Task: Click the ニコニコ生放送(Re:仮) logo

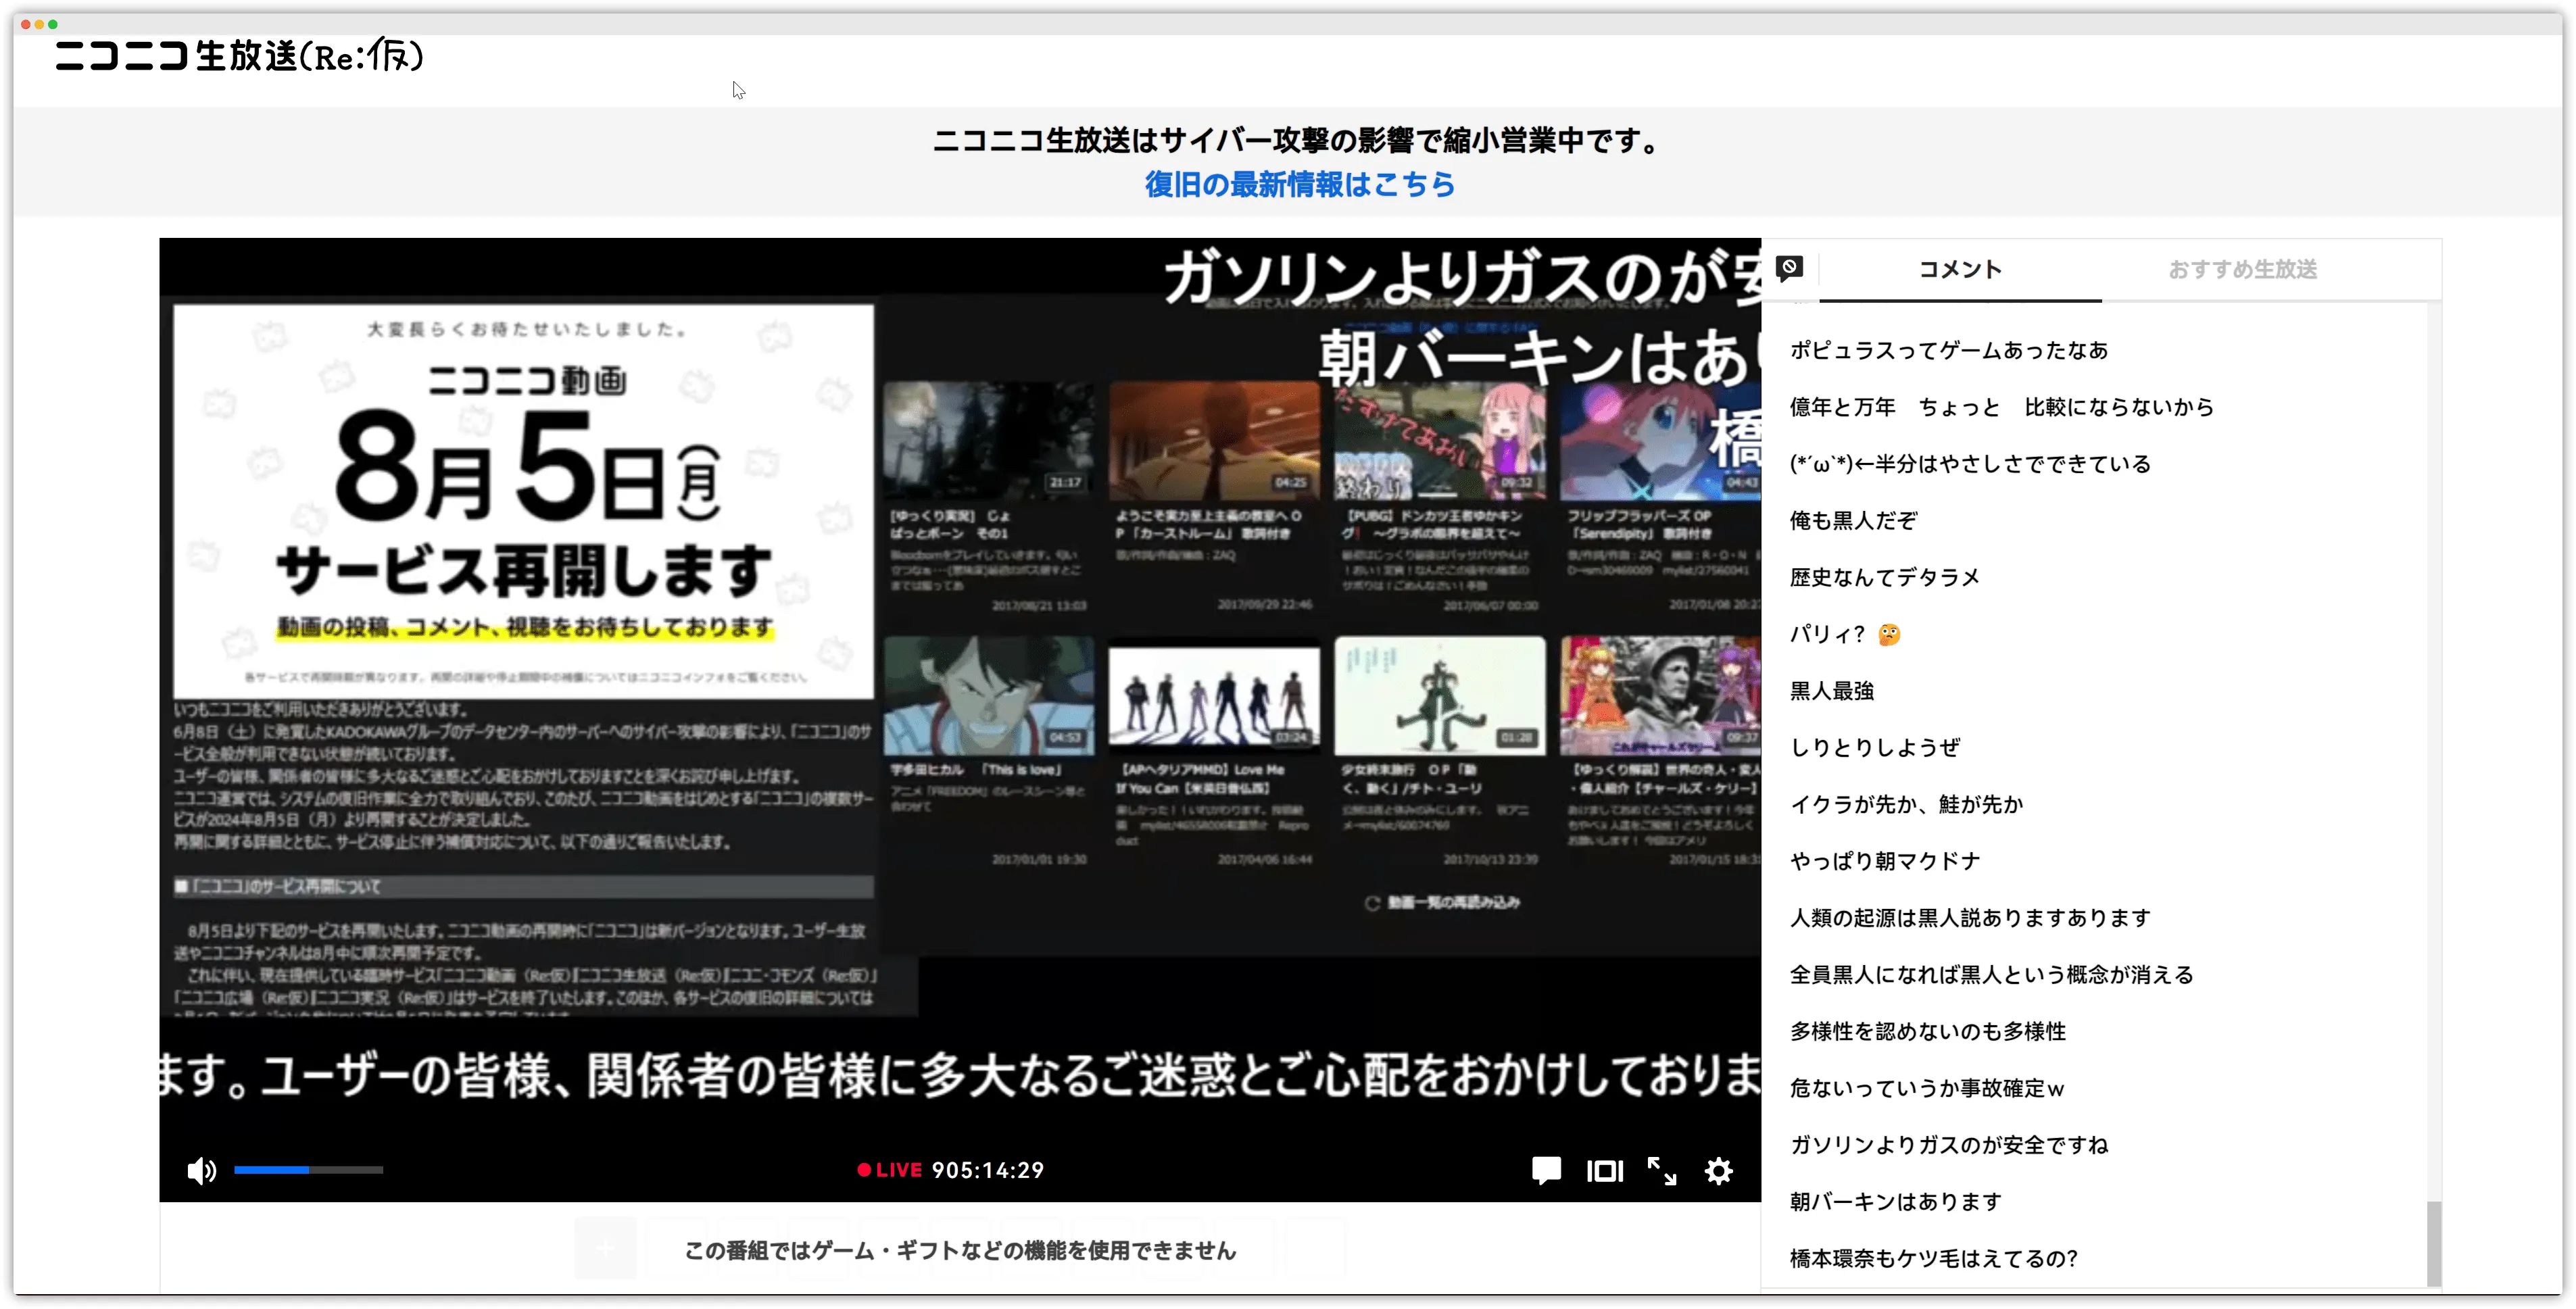Action: coord(239,56)
